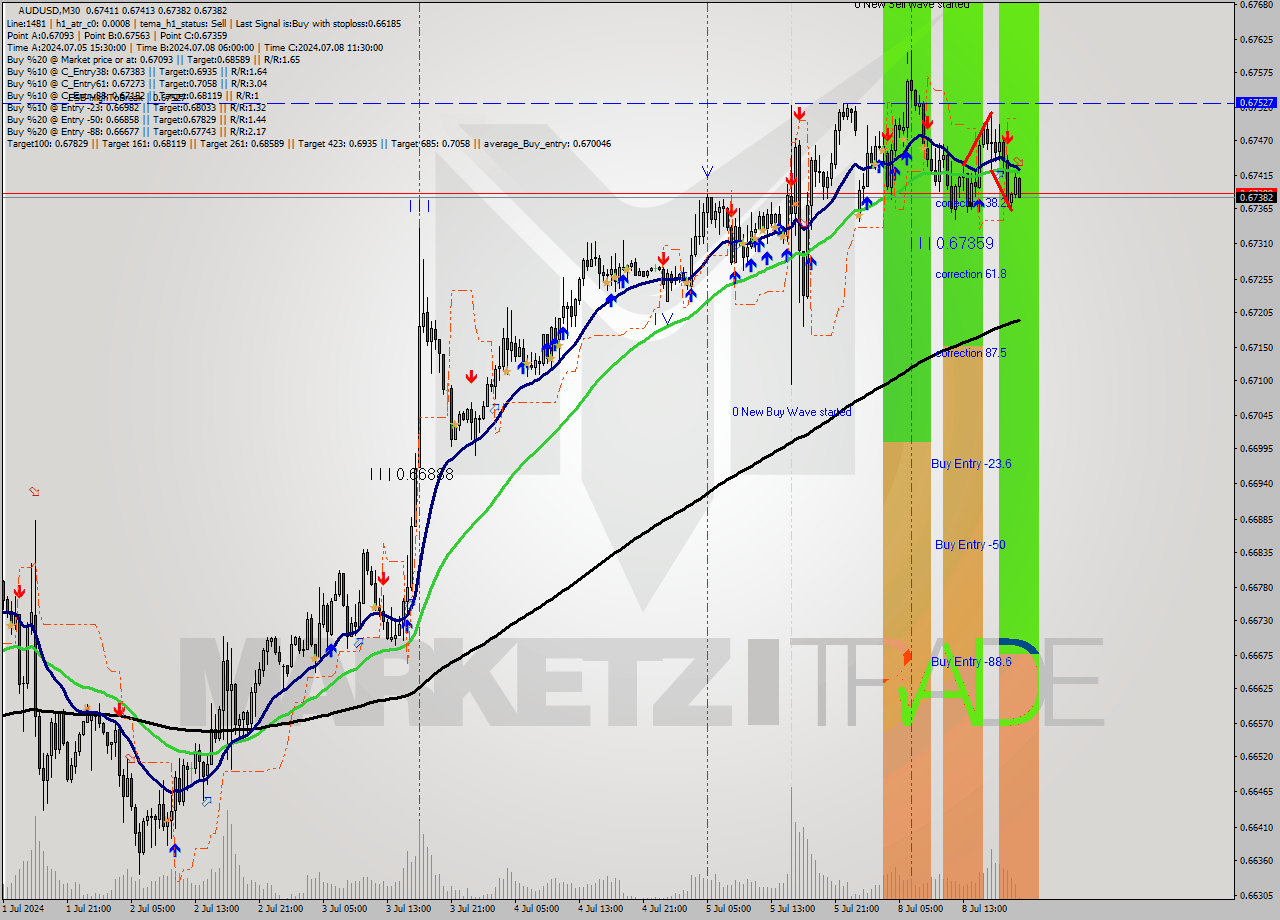The height and width of the screenshot is (920, 1280).
Task: Click the '8 Jul 13:00' time axis label
Action: click(x=984, y=909)
